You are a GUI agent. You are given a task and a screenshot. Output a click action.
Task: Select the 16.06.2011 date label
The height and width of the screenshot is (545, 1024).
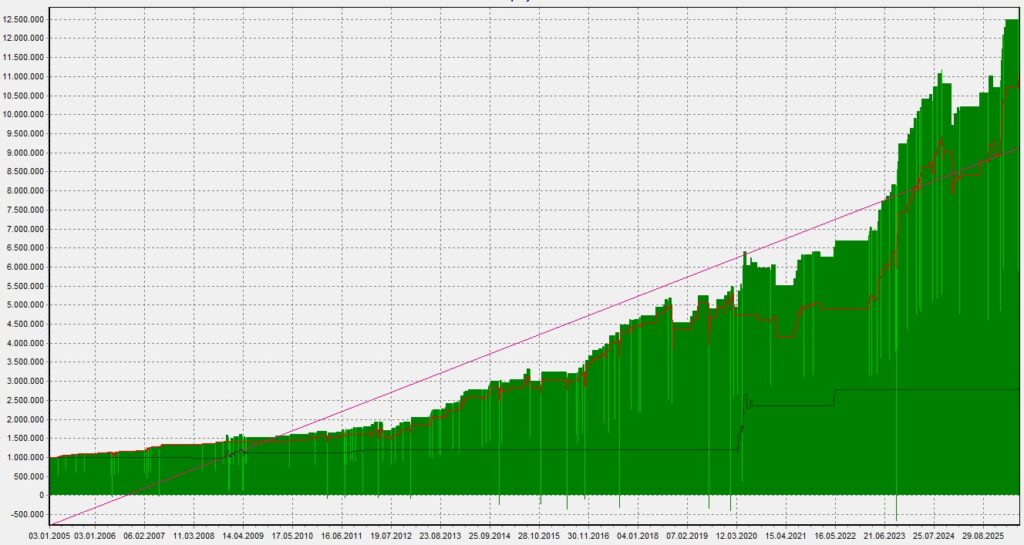[342, 536]
